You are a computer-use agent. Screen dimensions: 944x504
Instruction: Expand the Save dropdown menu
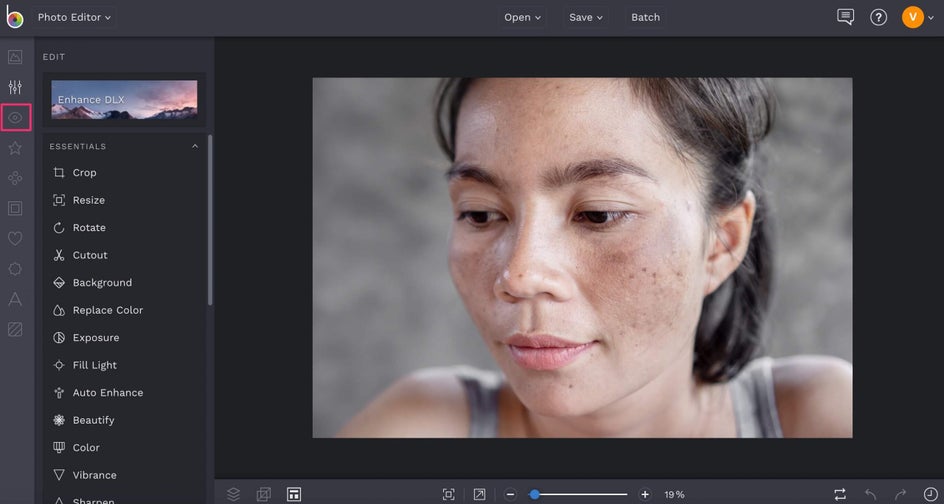coord(586,17)
